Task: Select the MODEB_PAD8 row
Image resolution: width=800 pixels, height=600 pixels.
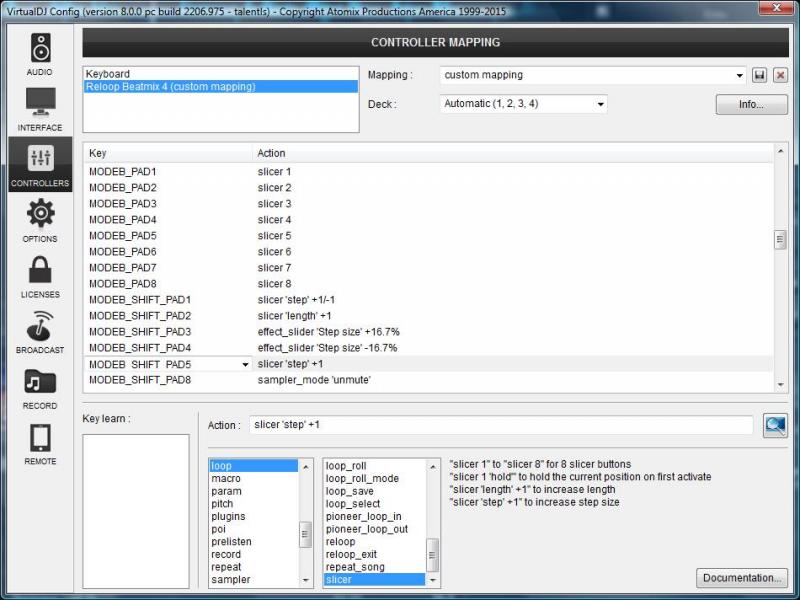Action: [429, 284]
